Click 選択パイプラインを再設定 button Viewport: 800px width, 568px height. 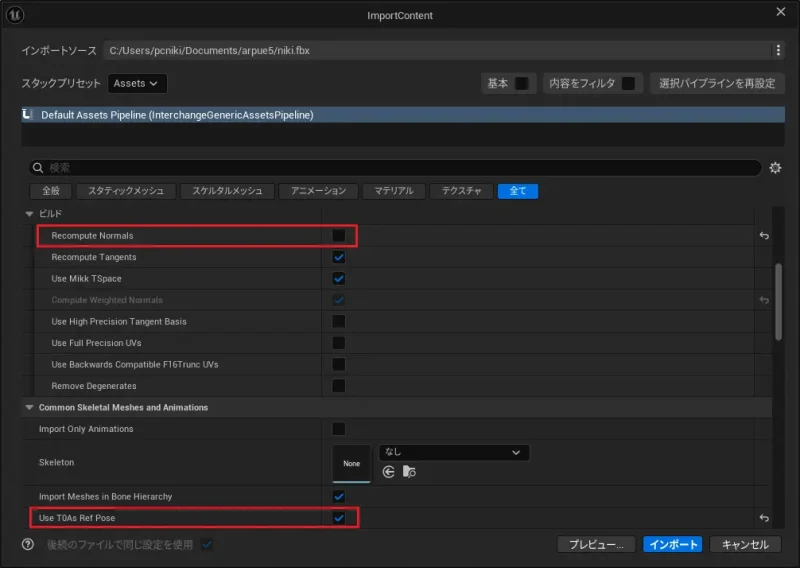717,83
